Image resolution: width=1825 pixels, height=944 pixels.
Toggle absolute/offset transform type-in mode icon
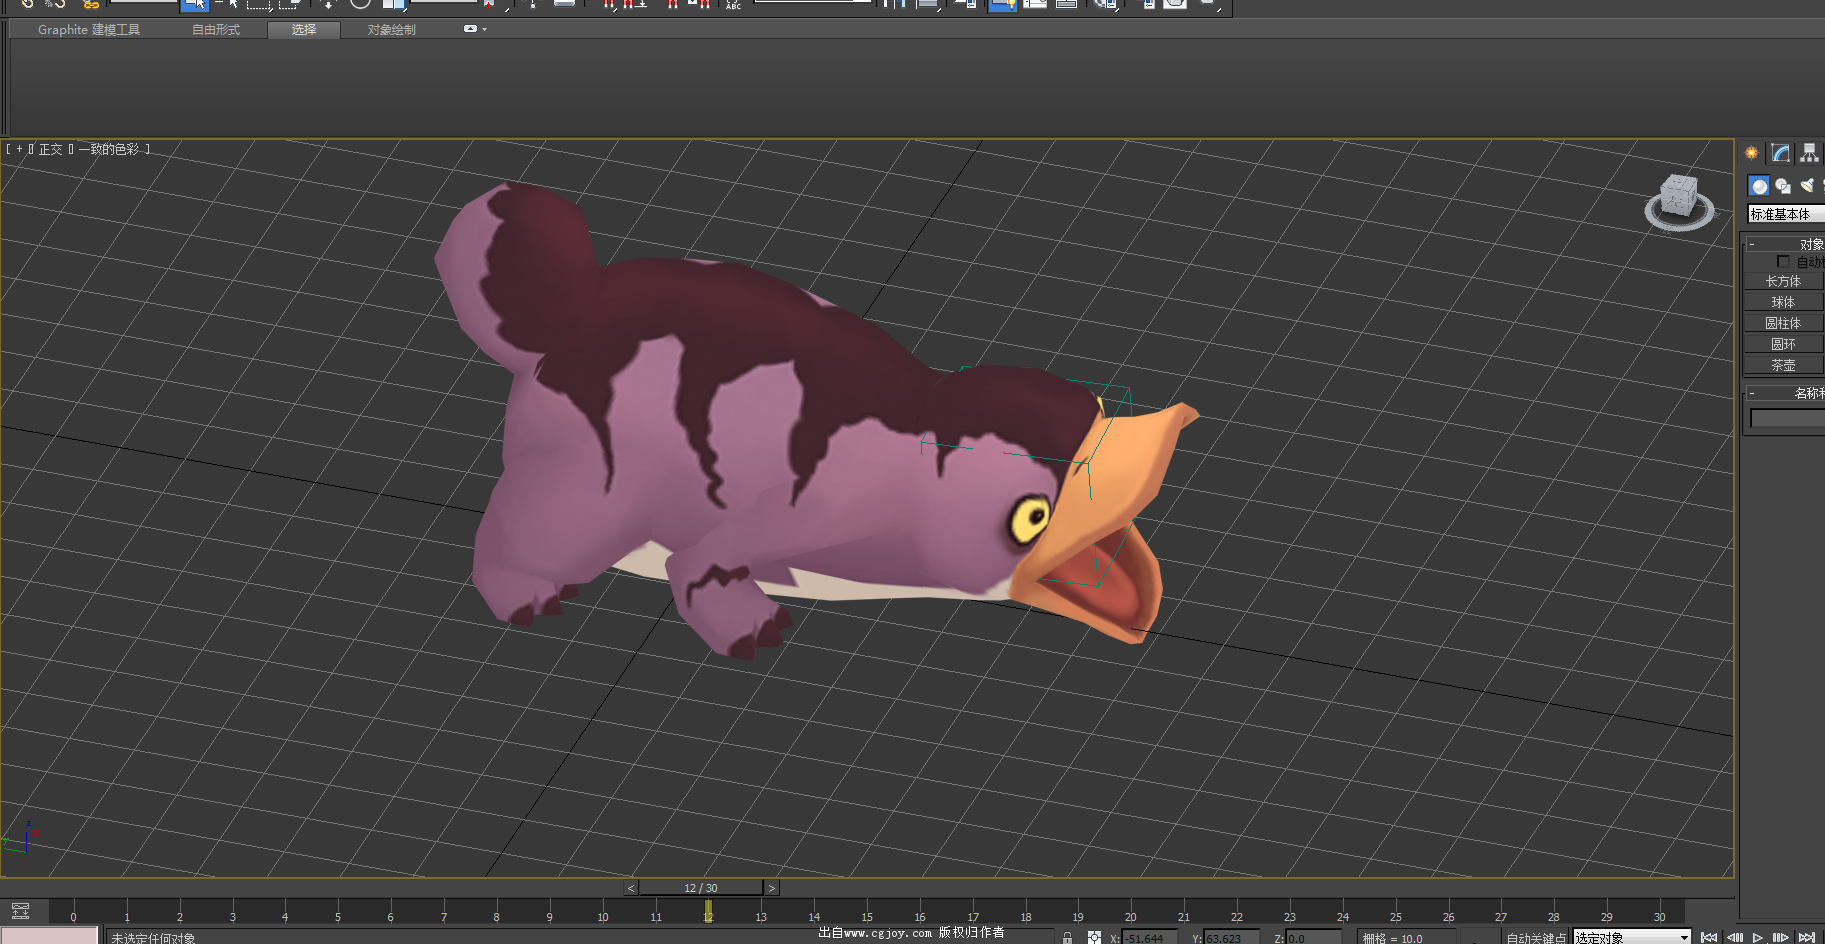click(x=1094, y=938)
